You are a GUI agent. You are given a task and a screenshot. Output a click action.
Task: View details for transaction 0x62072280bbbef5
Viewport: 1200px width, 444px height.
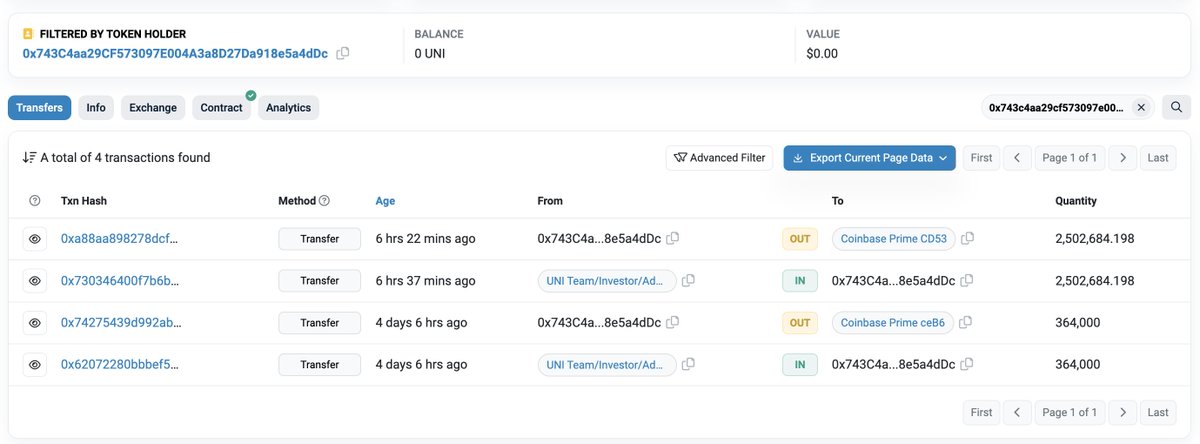(35, 365)
